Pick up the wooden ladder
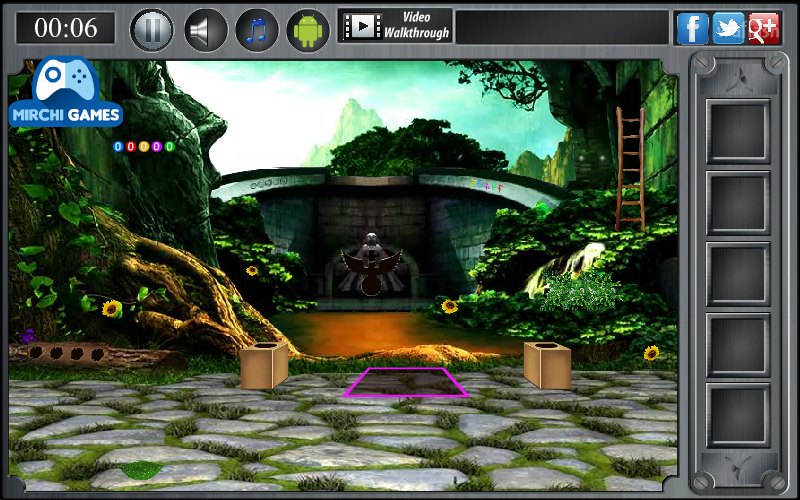This screenshot has width=800, height=500. (x=630, y=169)
